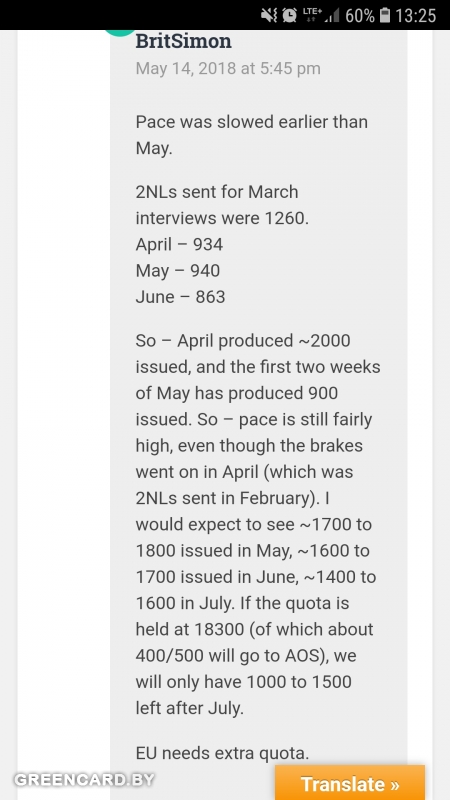The image size is (450, 800).
Task: Tap the alarm clock status icon
Action: pyautogui.click(x=290, y=15)
